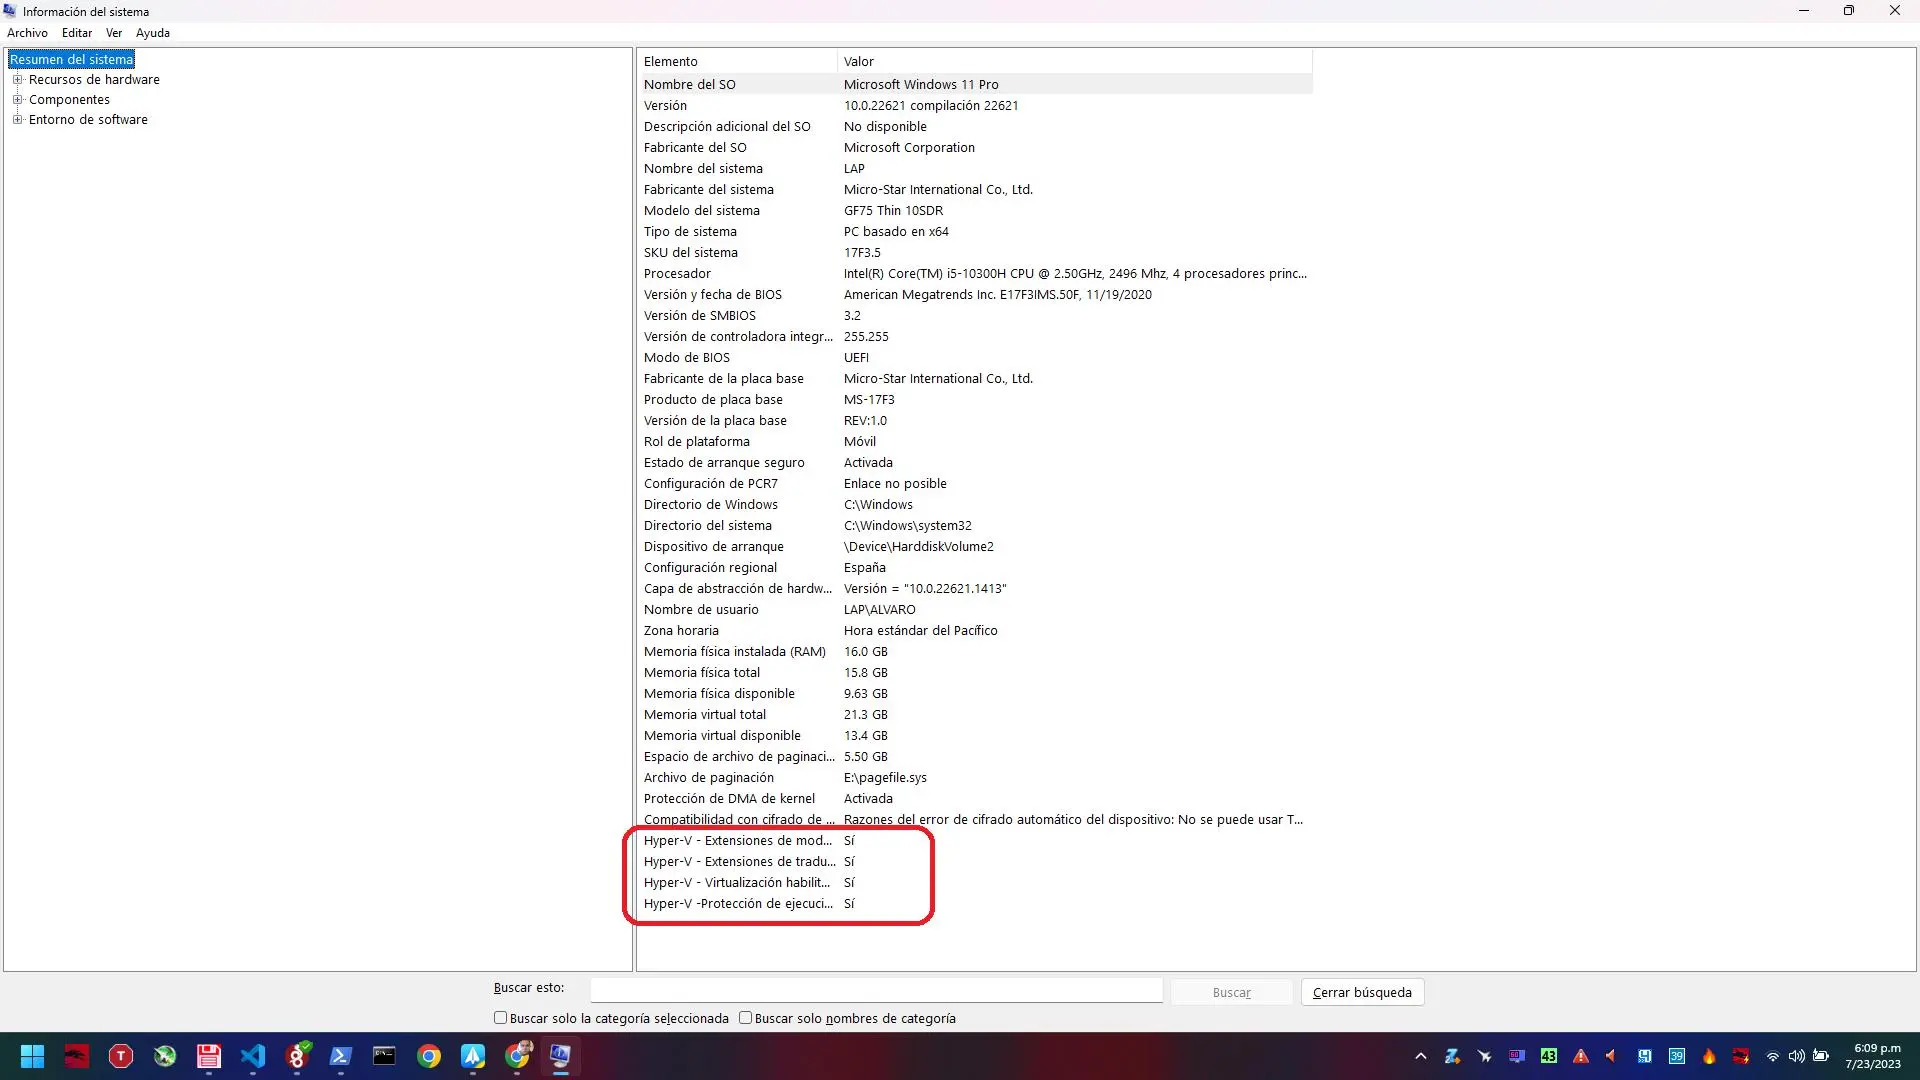
Task: Open the Chrome profile-avatar taskbar icon
Action: pos(517,1056)
